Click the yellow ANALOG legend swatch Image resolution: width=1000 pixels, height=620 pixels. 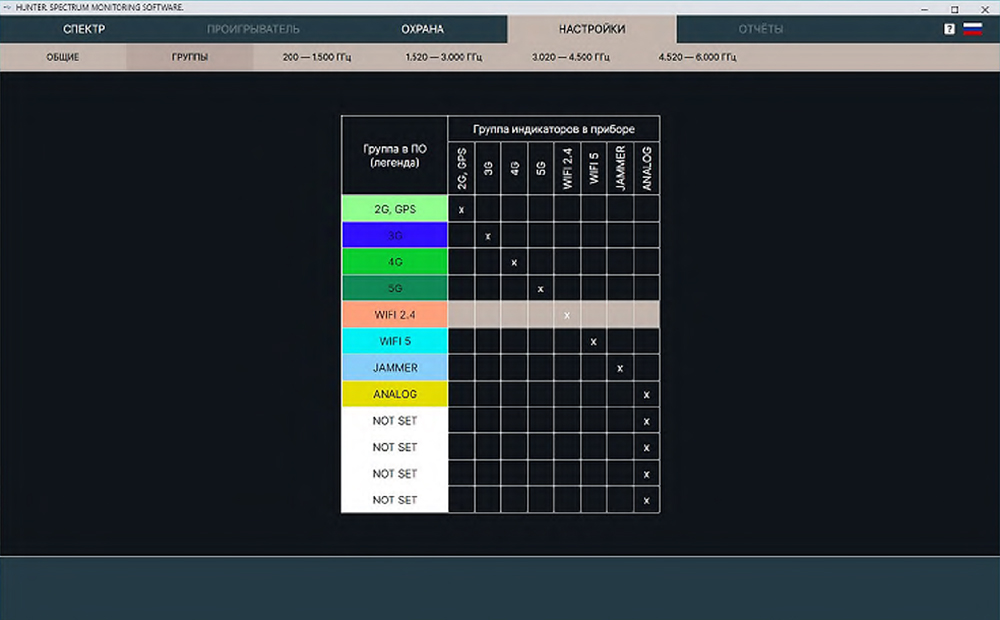pos(394,394)
